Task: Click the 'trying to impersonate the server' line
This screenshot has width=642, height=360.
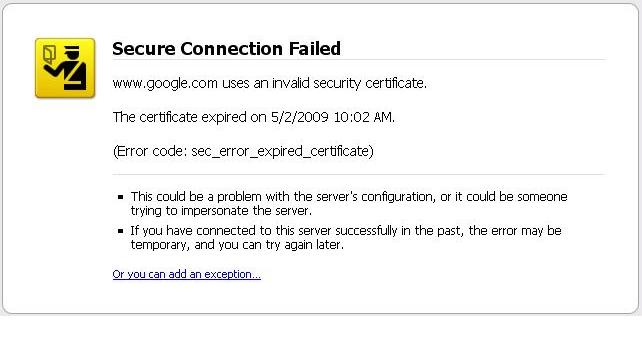Action: 221,211
